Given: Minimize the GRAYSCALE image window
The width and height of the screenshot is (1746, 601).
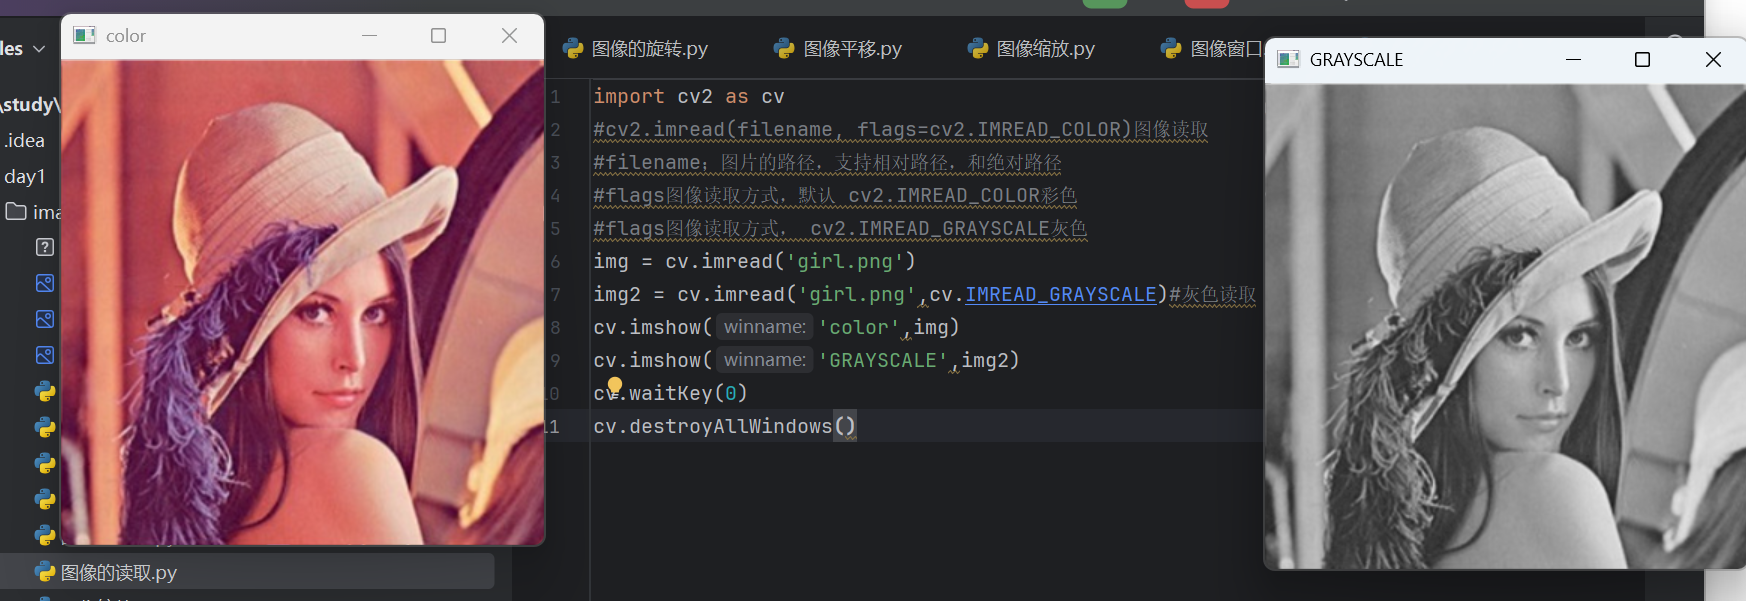Looking at the screenshot, I should [x=1573, y=59].
